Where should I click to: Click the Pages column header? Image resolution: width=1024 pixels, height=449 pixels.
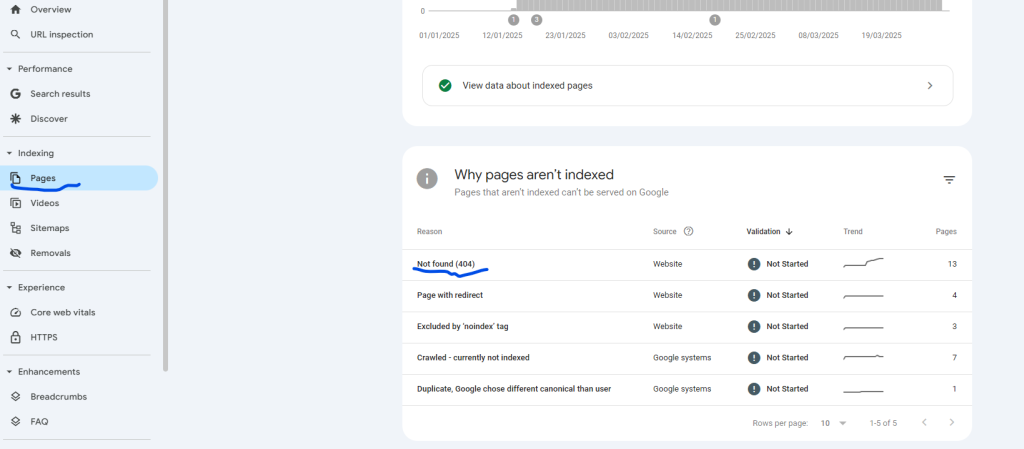946,232
